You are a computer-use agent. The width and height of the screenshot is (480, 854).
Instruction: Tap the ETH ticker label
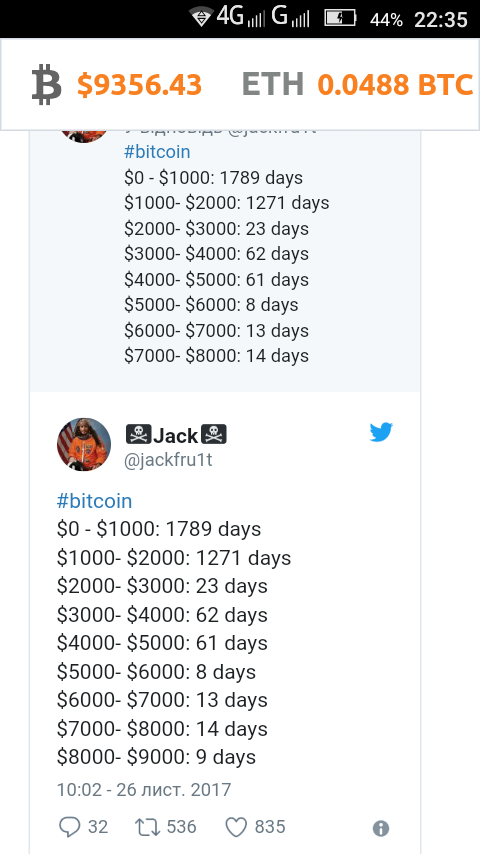pyautogui.click(x=273, y=85)
